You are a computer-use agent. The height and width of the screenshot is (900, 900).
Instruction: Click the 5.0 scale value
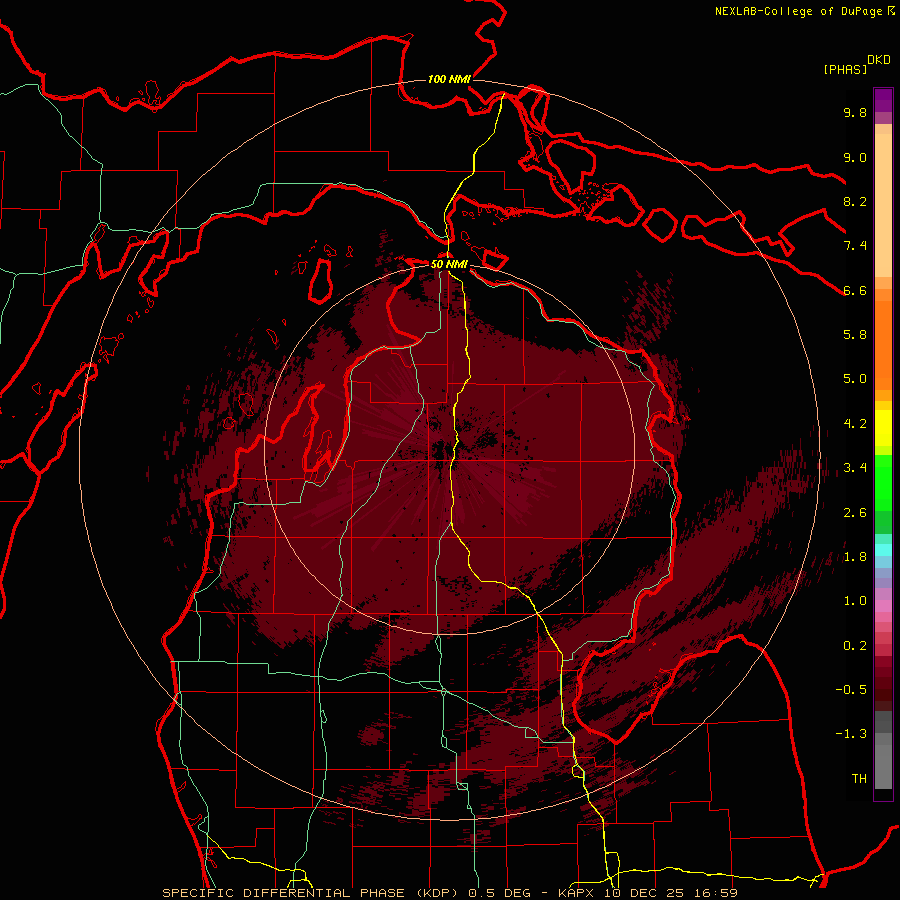tap(855, 379)
